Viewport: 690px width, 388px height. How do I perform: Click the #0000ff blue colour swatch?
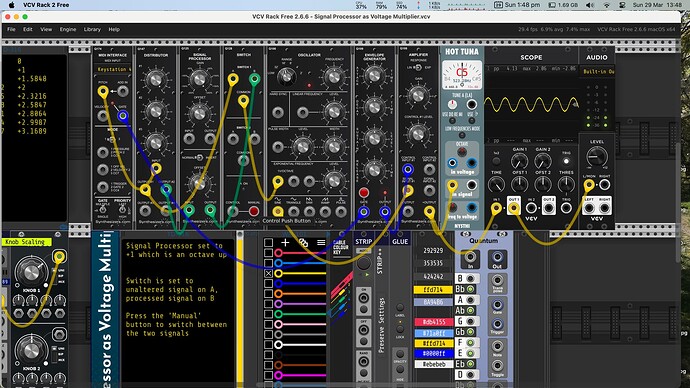(433, 354)
